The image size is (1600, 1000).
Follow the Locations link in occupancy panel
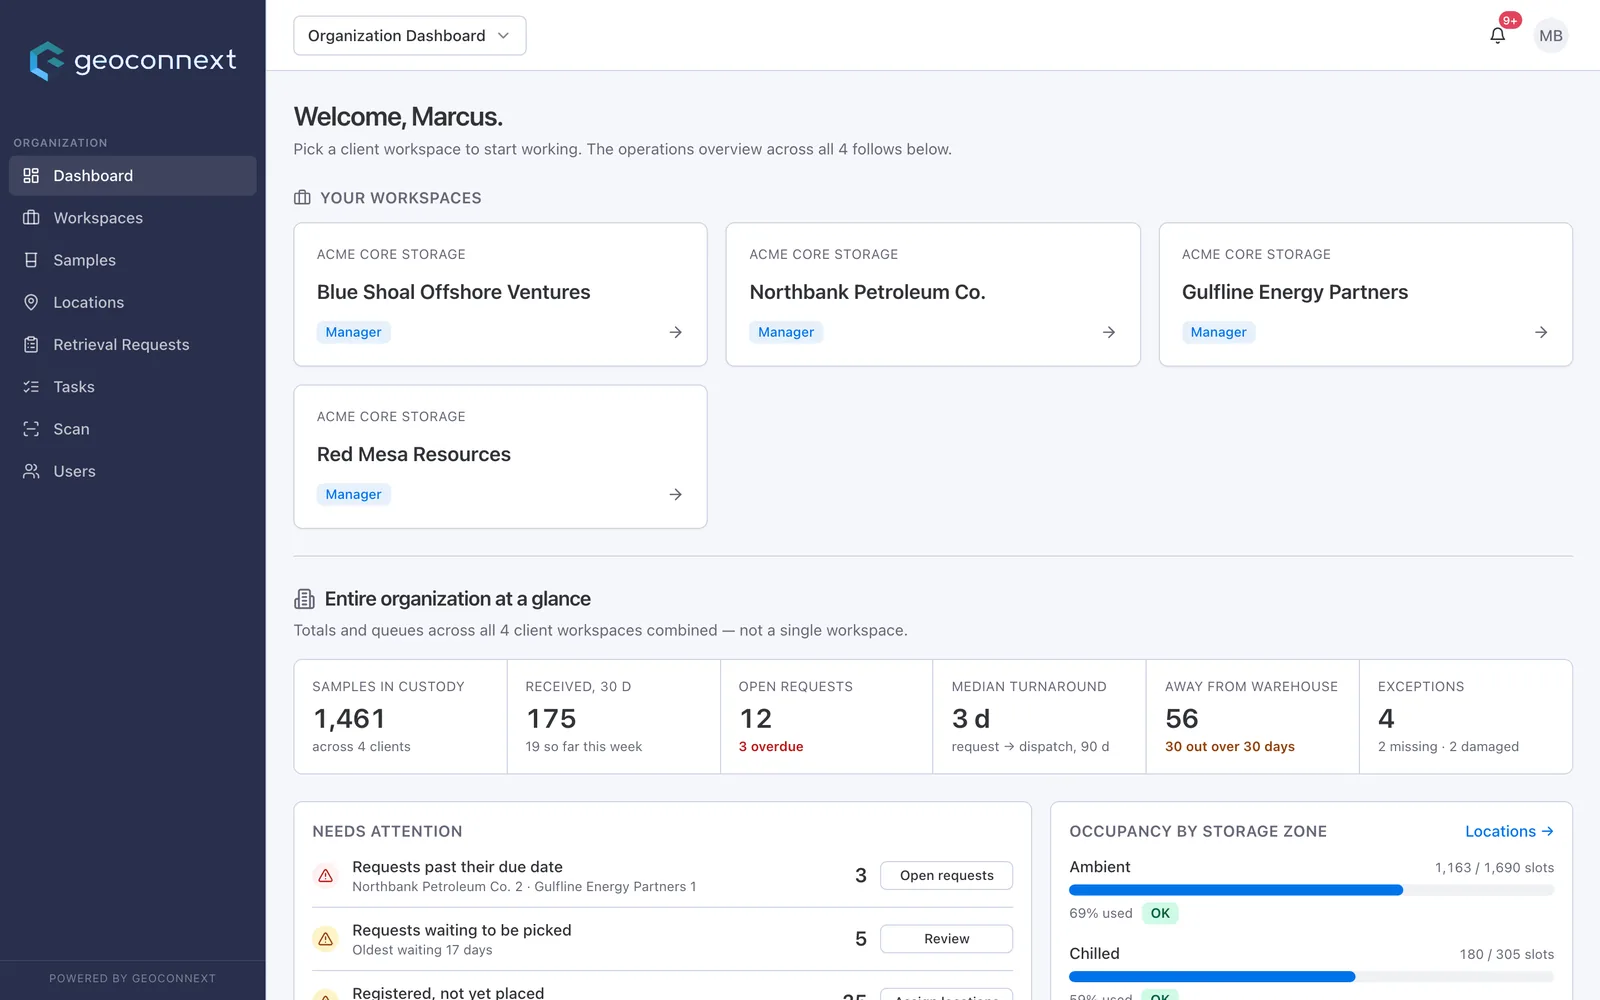(1509, 831)
